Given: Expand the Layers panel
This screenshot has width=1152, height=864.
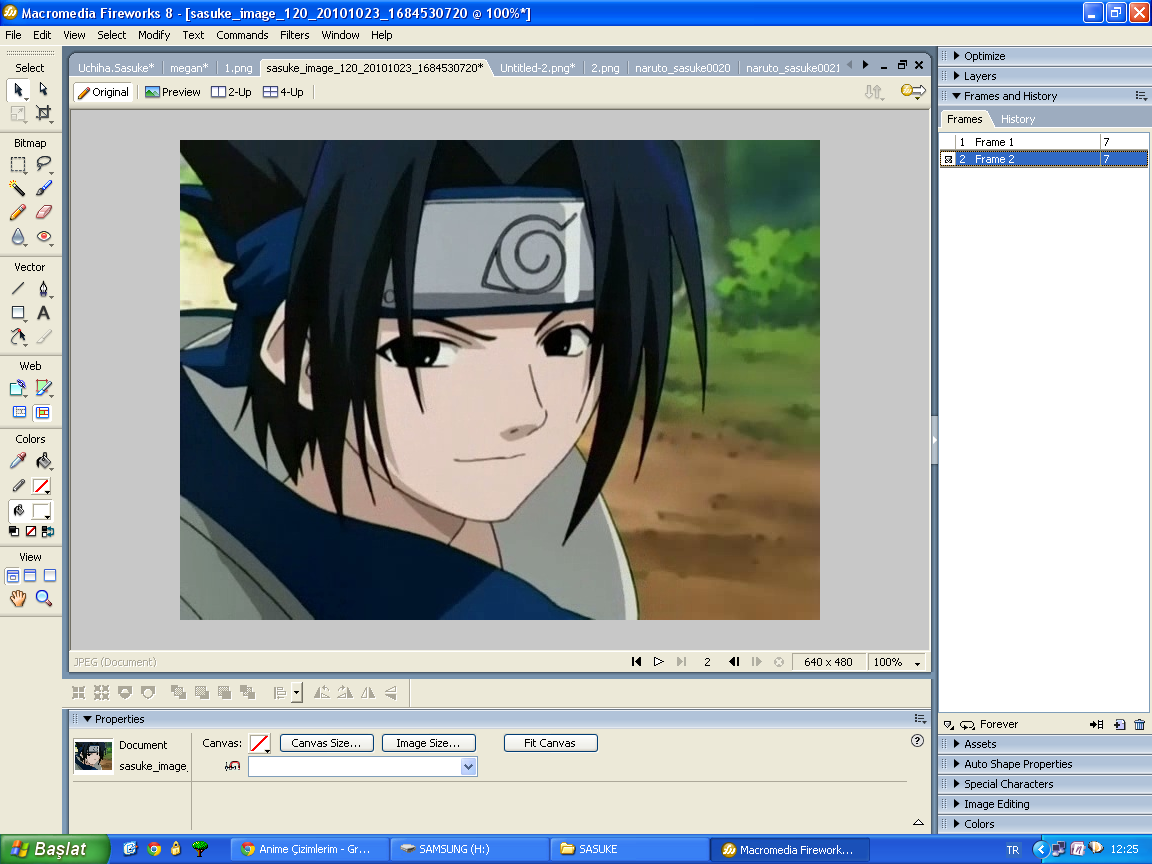Looking at the screenshot, I should (x=957, y=76).
